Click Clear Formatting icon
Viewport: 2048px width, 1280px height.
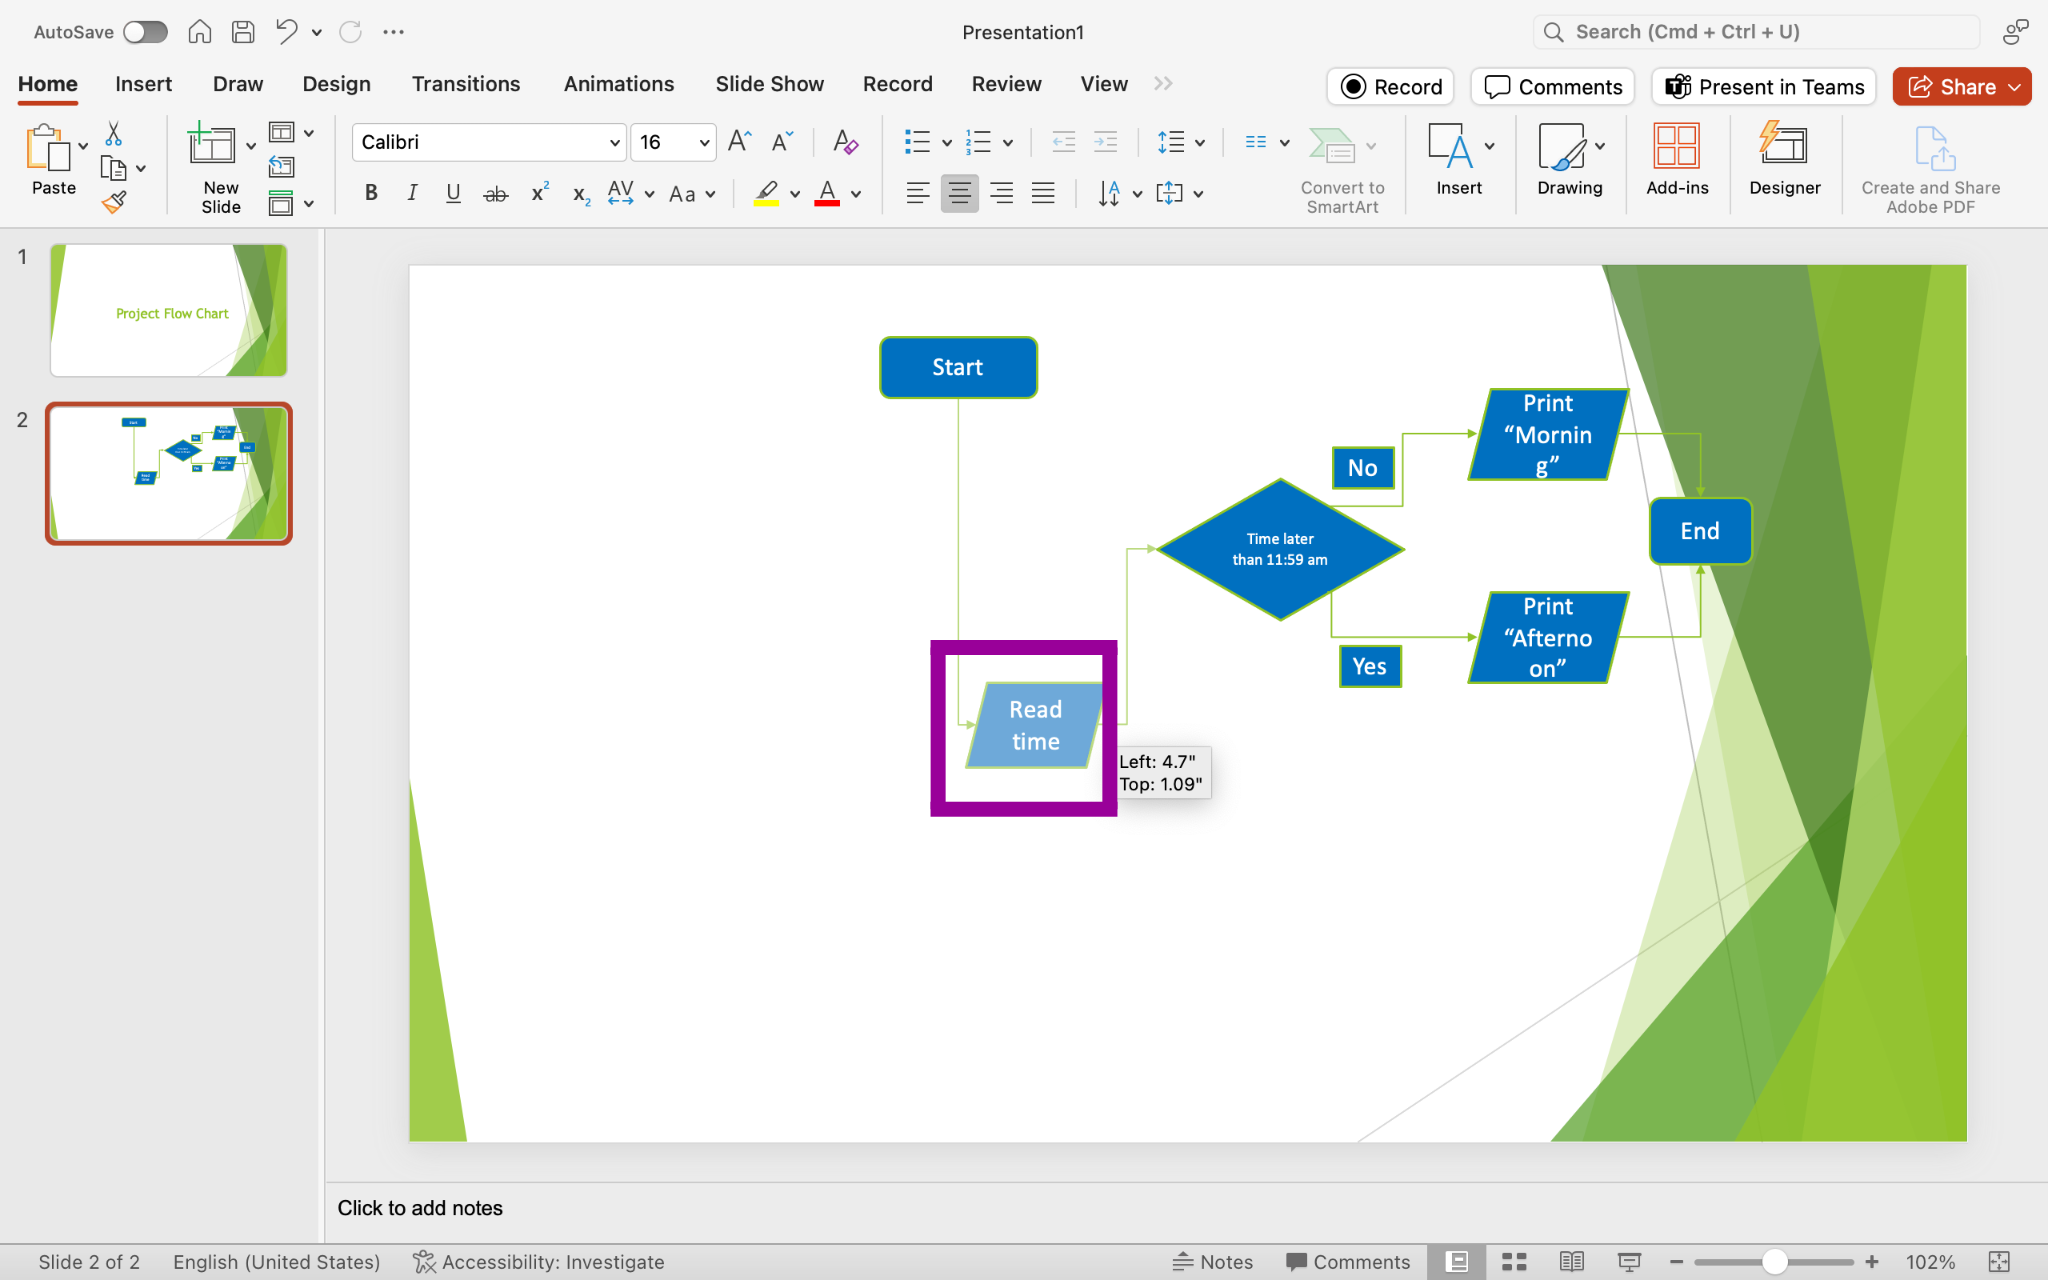pos(845,141)
